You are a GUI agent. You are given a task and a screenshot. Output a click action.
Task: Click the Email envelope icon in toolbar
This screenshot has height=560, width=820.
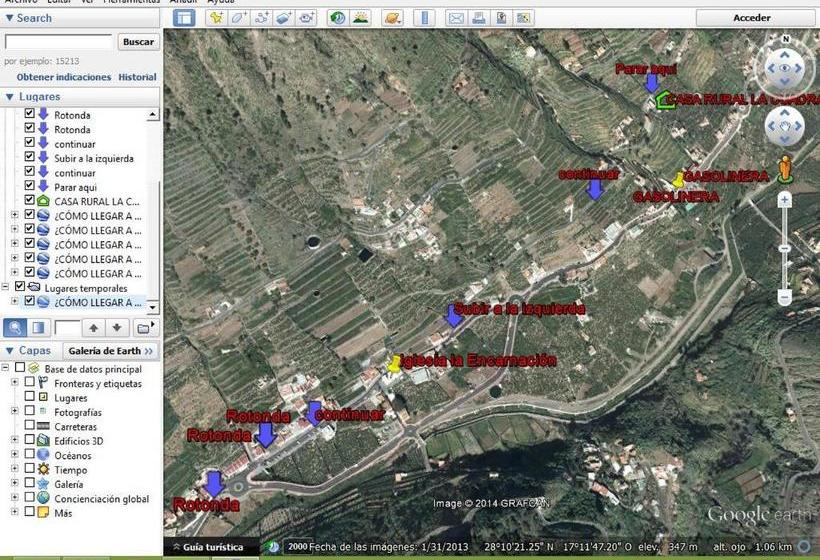tap(456, 18)
